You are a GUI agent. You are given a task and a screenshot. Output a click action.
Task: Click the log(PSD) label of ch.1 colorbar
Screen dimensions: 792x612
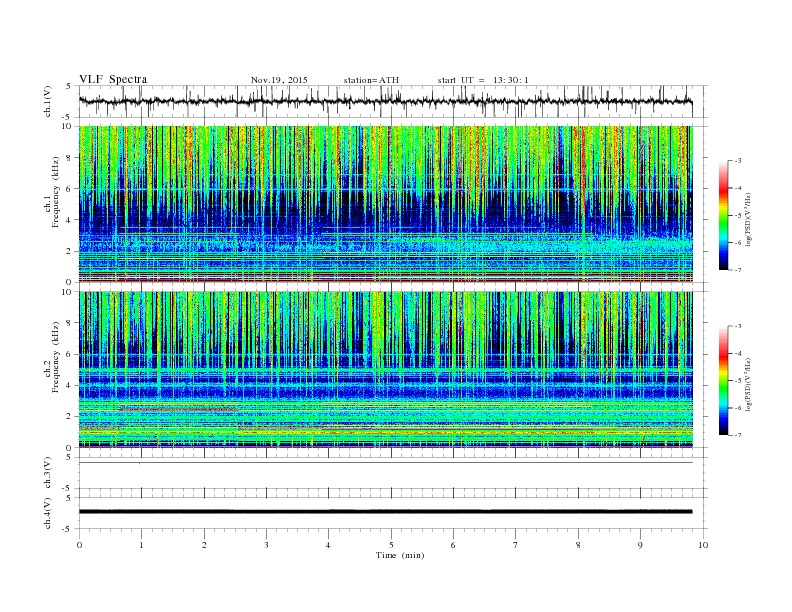[x=749, y=220]
